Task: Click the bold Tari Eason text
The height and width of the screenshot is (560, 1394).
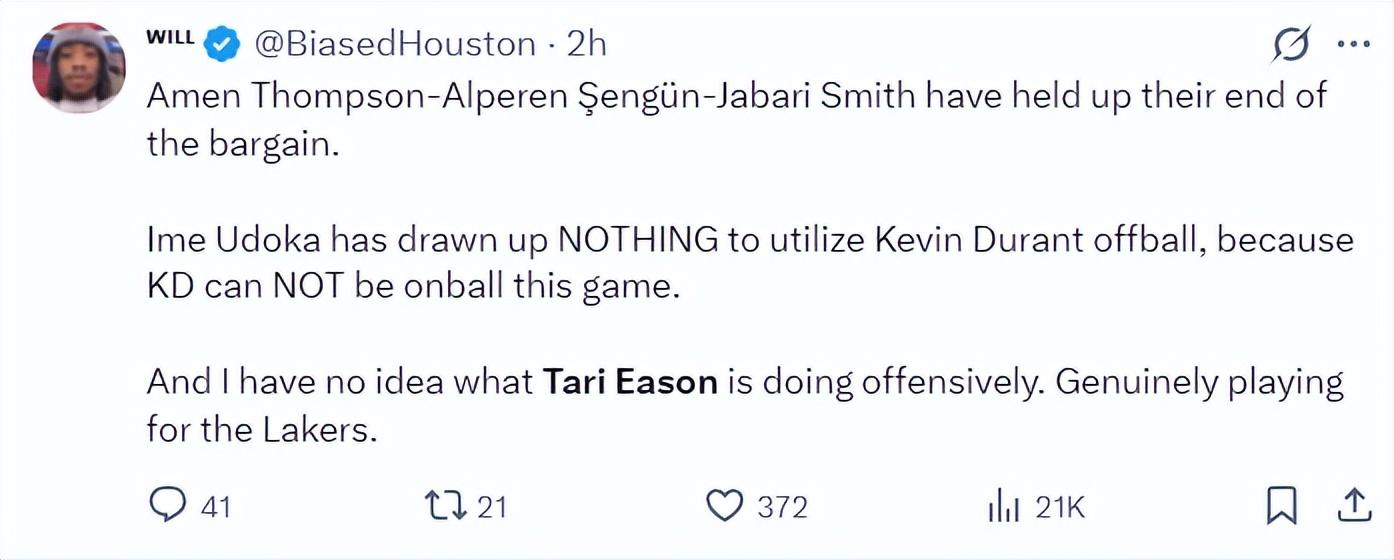Action: pyautogui.click(x=630, y=382)
